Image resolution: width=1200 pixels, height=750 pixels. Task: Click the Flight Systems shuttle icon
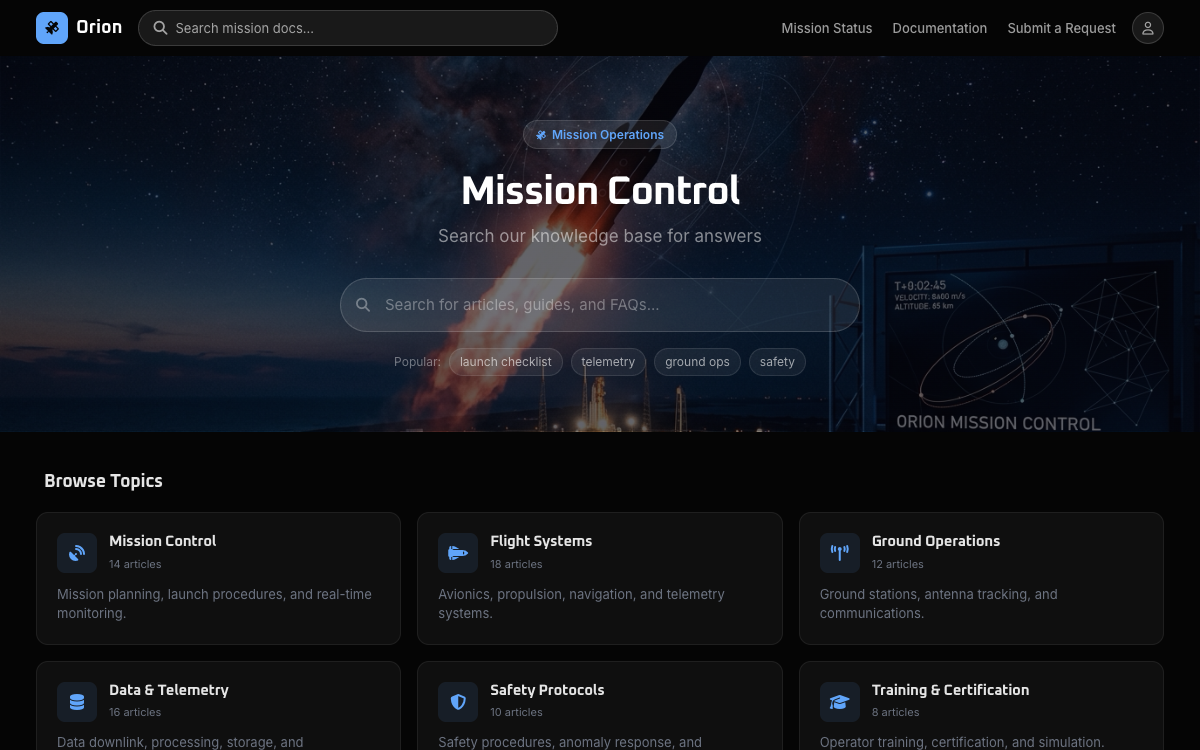coord(458,553)
